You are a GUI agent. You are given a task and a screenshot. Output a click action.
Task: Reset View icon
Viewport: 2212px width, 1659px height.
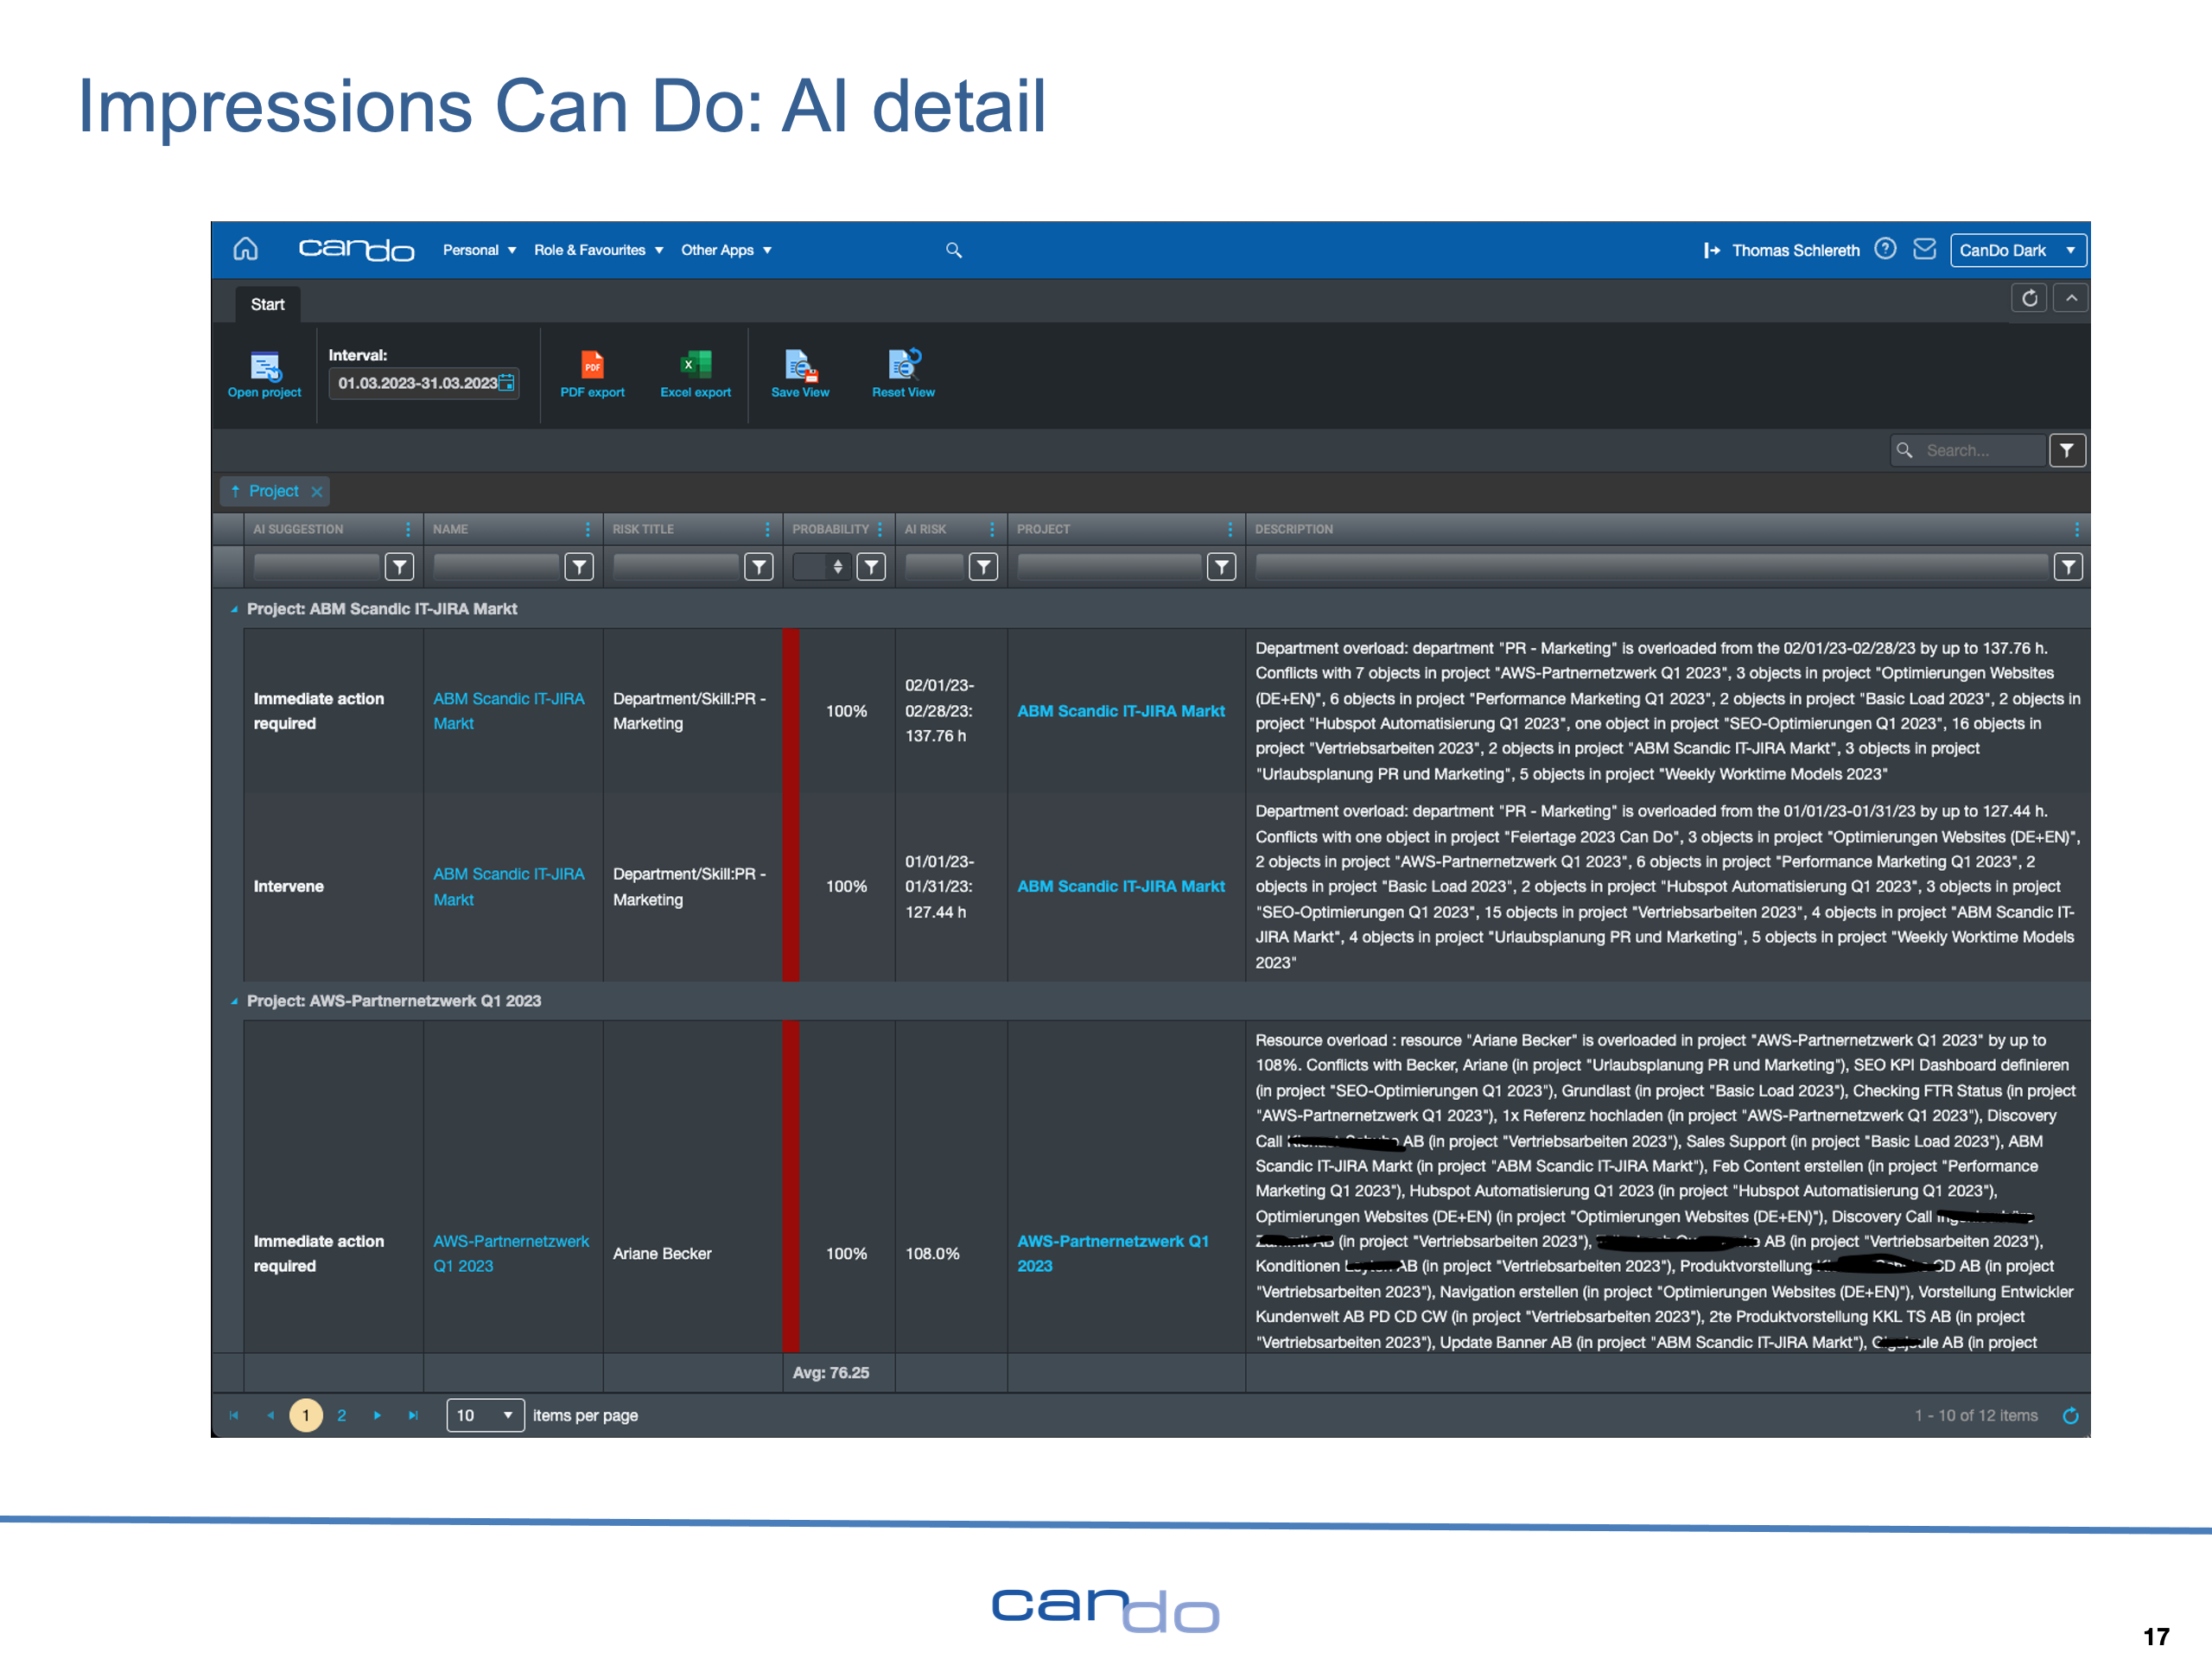(x=903, y=374)
